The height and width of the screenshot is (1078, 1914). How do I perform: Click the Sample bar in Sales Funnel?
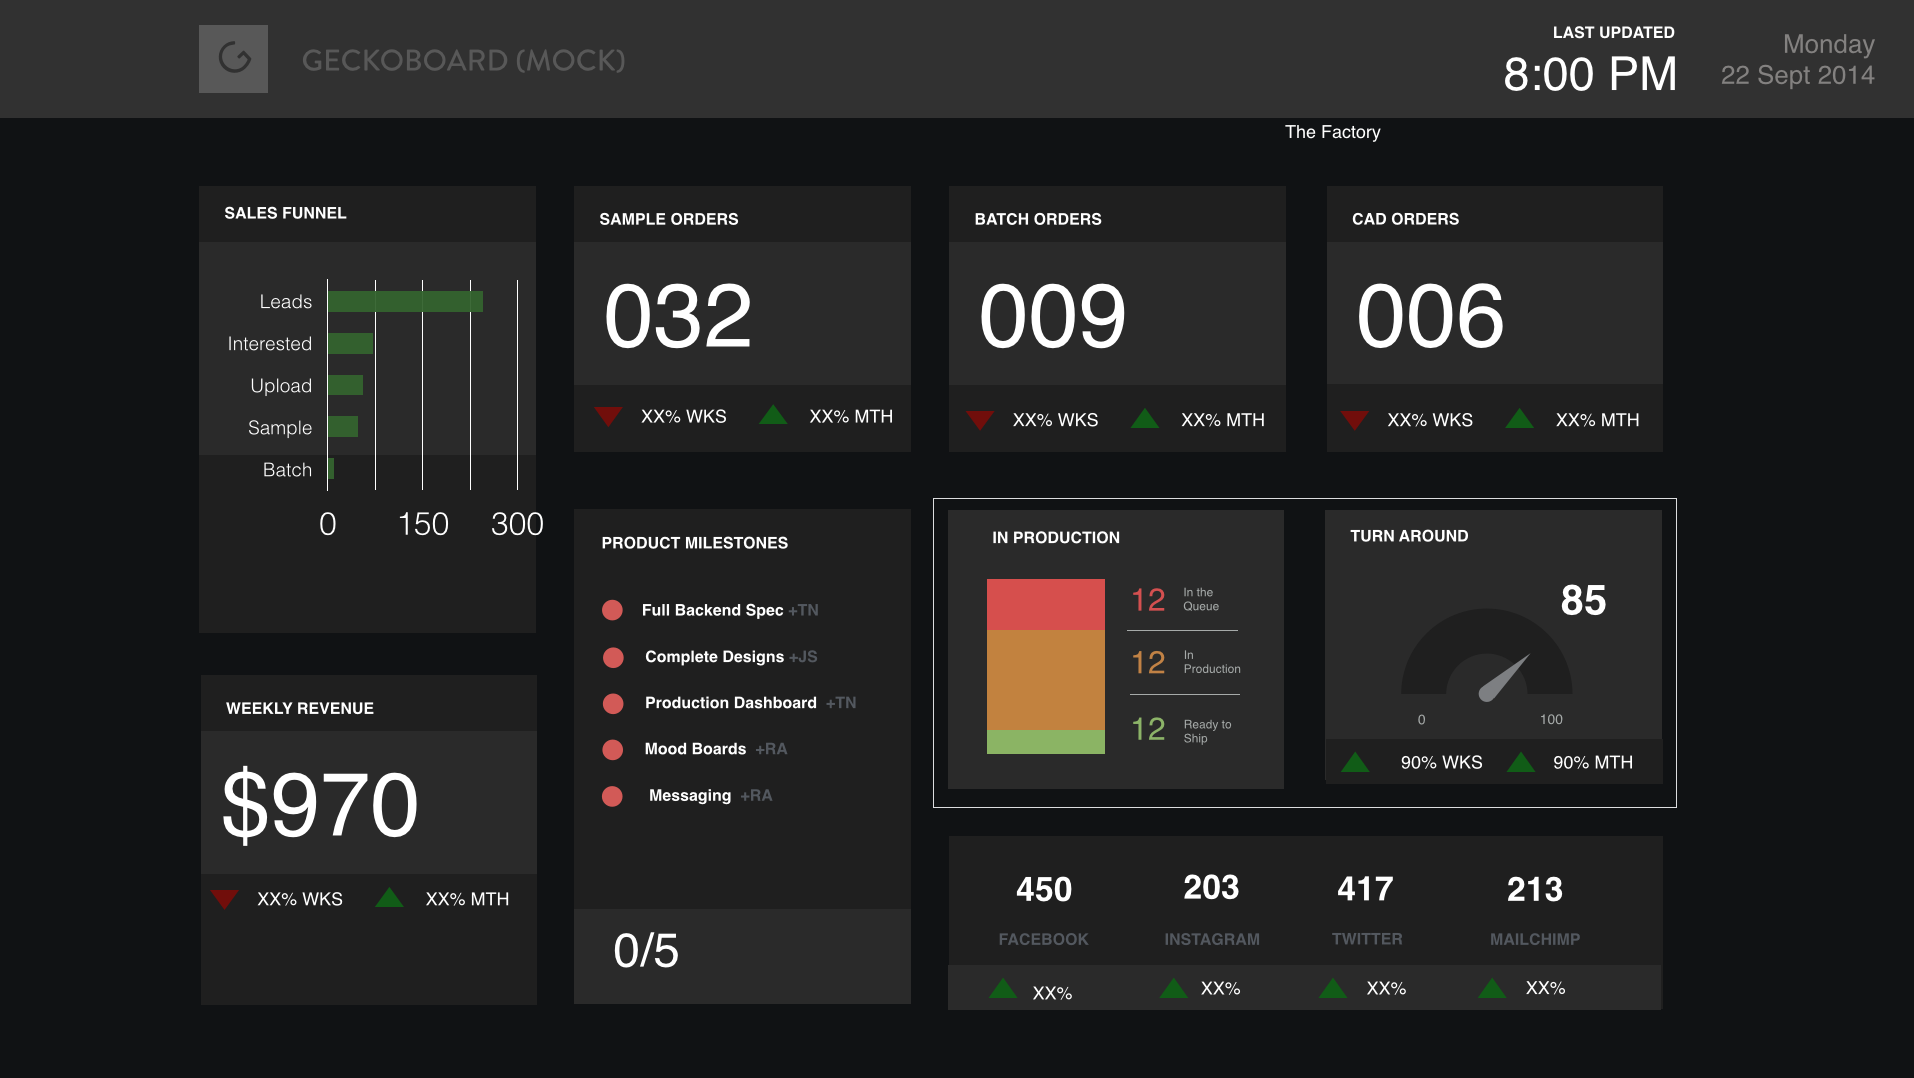[x=343, y=427]
